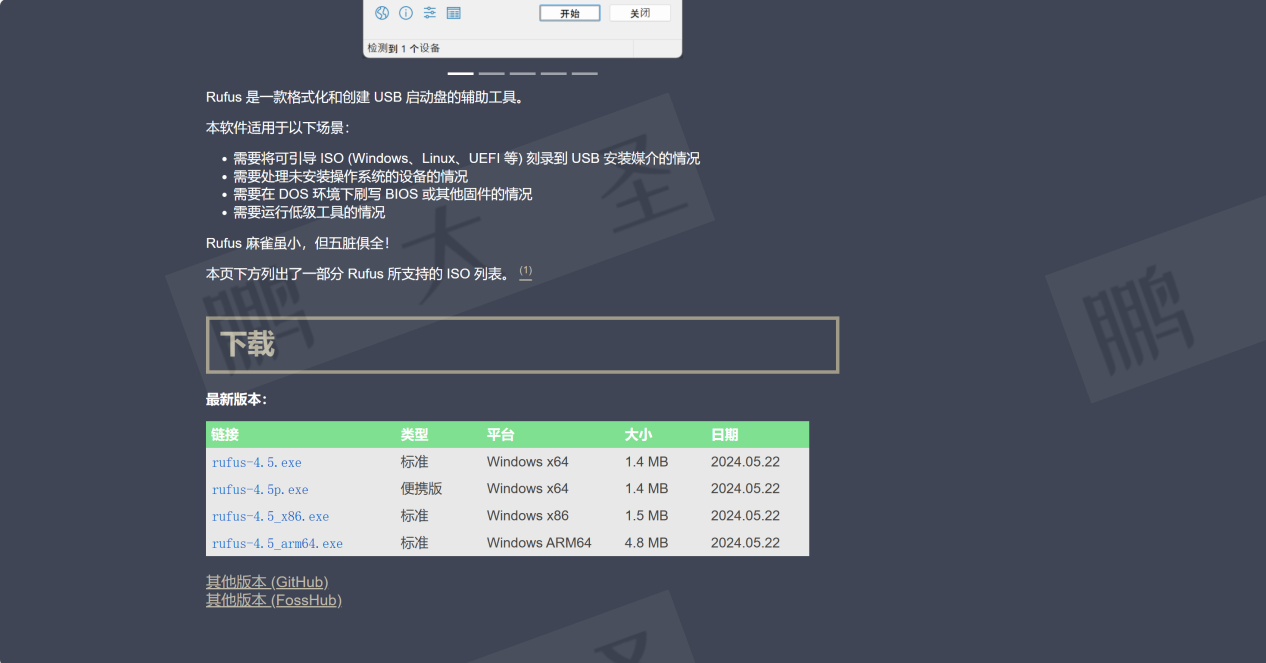Click the 链接 column header
This screenshot has width=1266, height=663.
coord(225,435)
